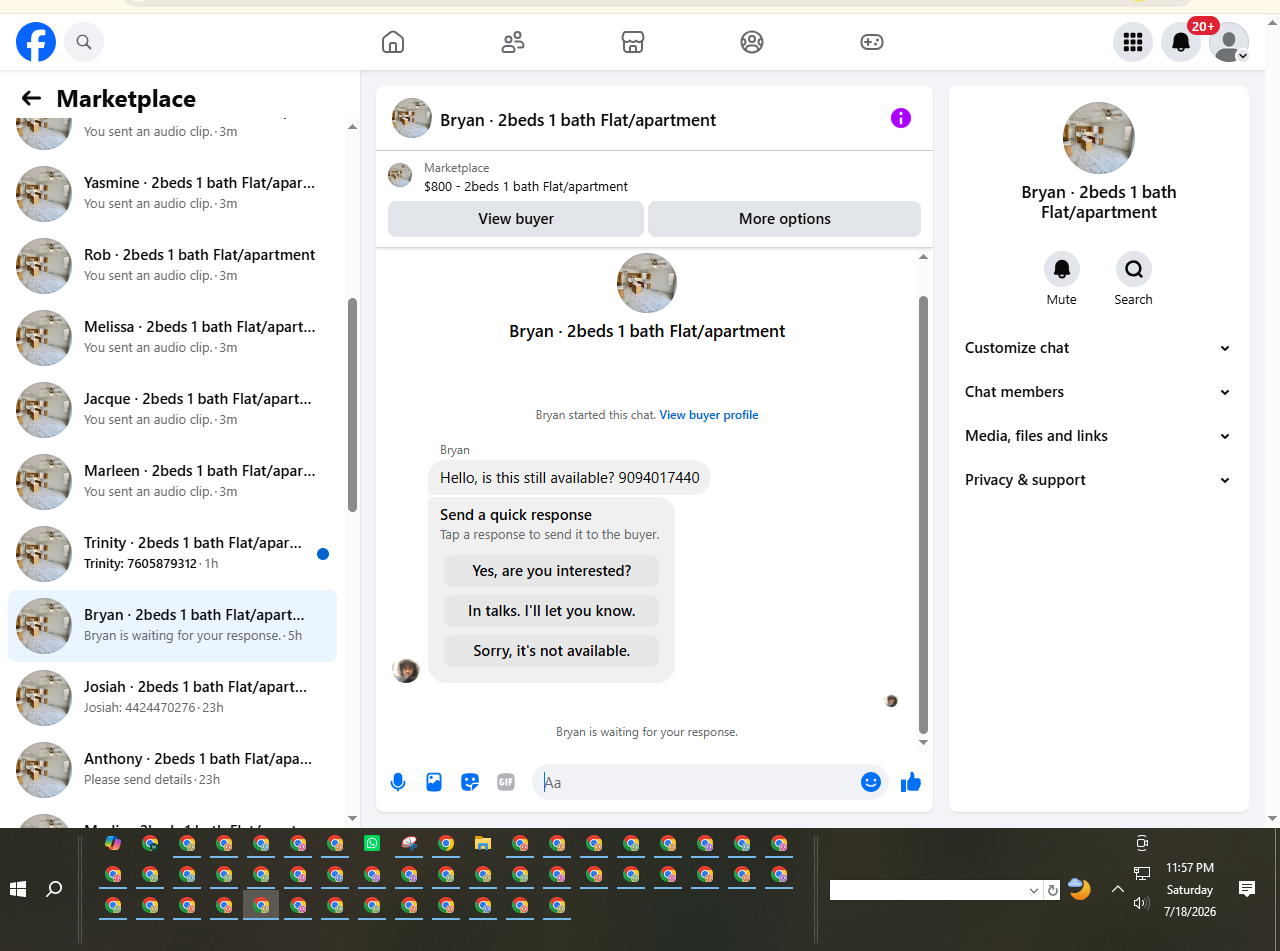Open the notifications bell
This screenshot has height=951, width=1280.
coord(1181,42)
